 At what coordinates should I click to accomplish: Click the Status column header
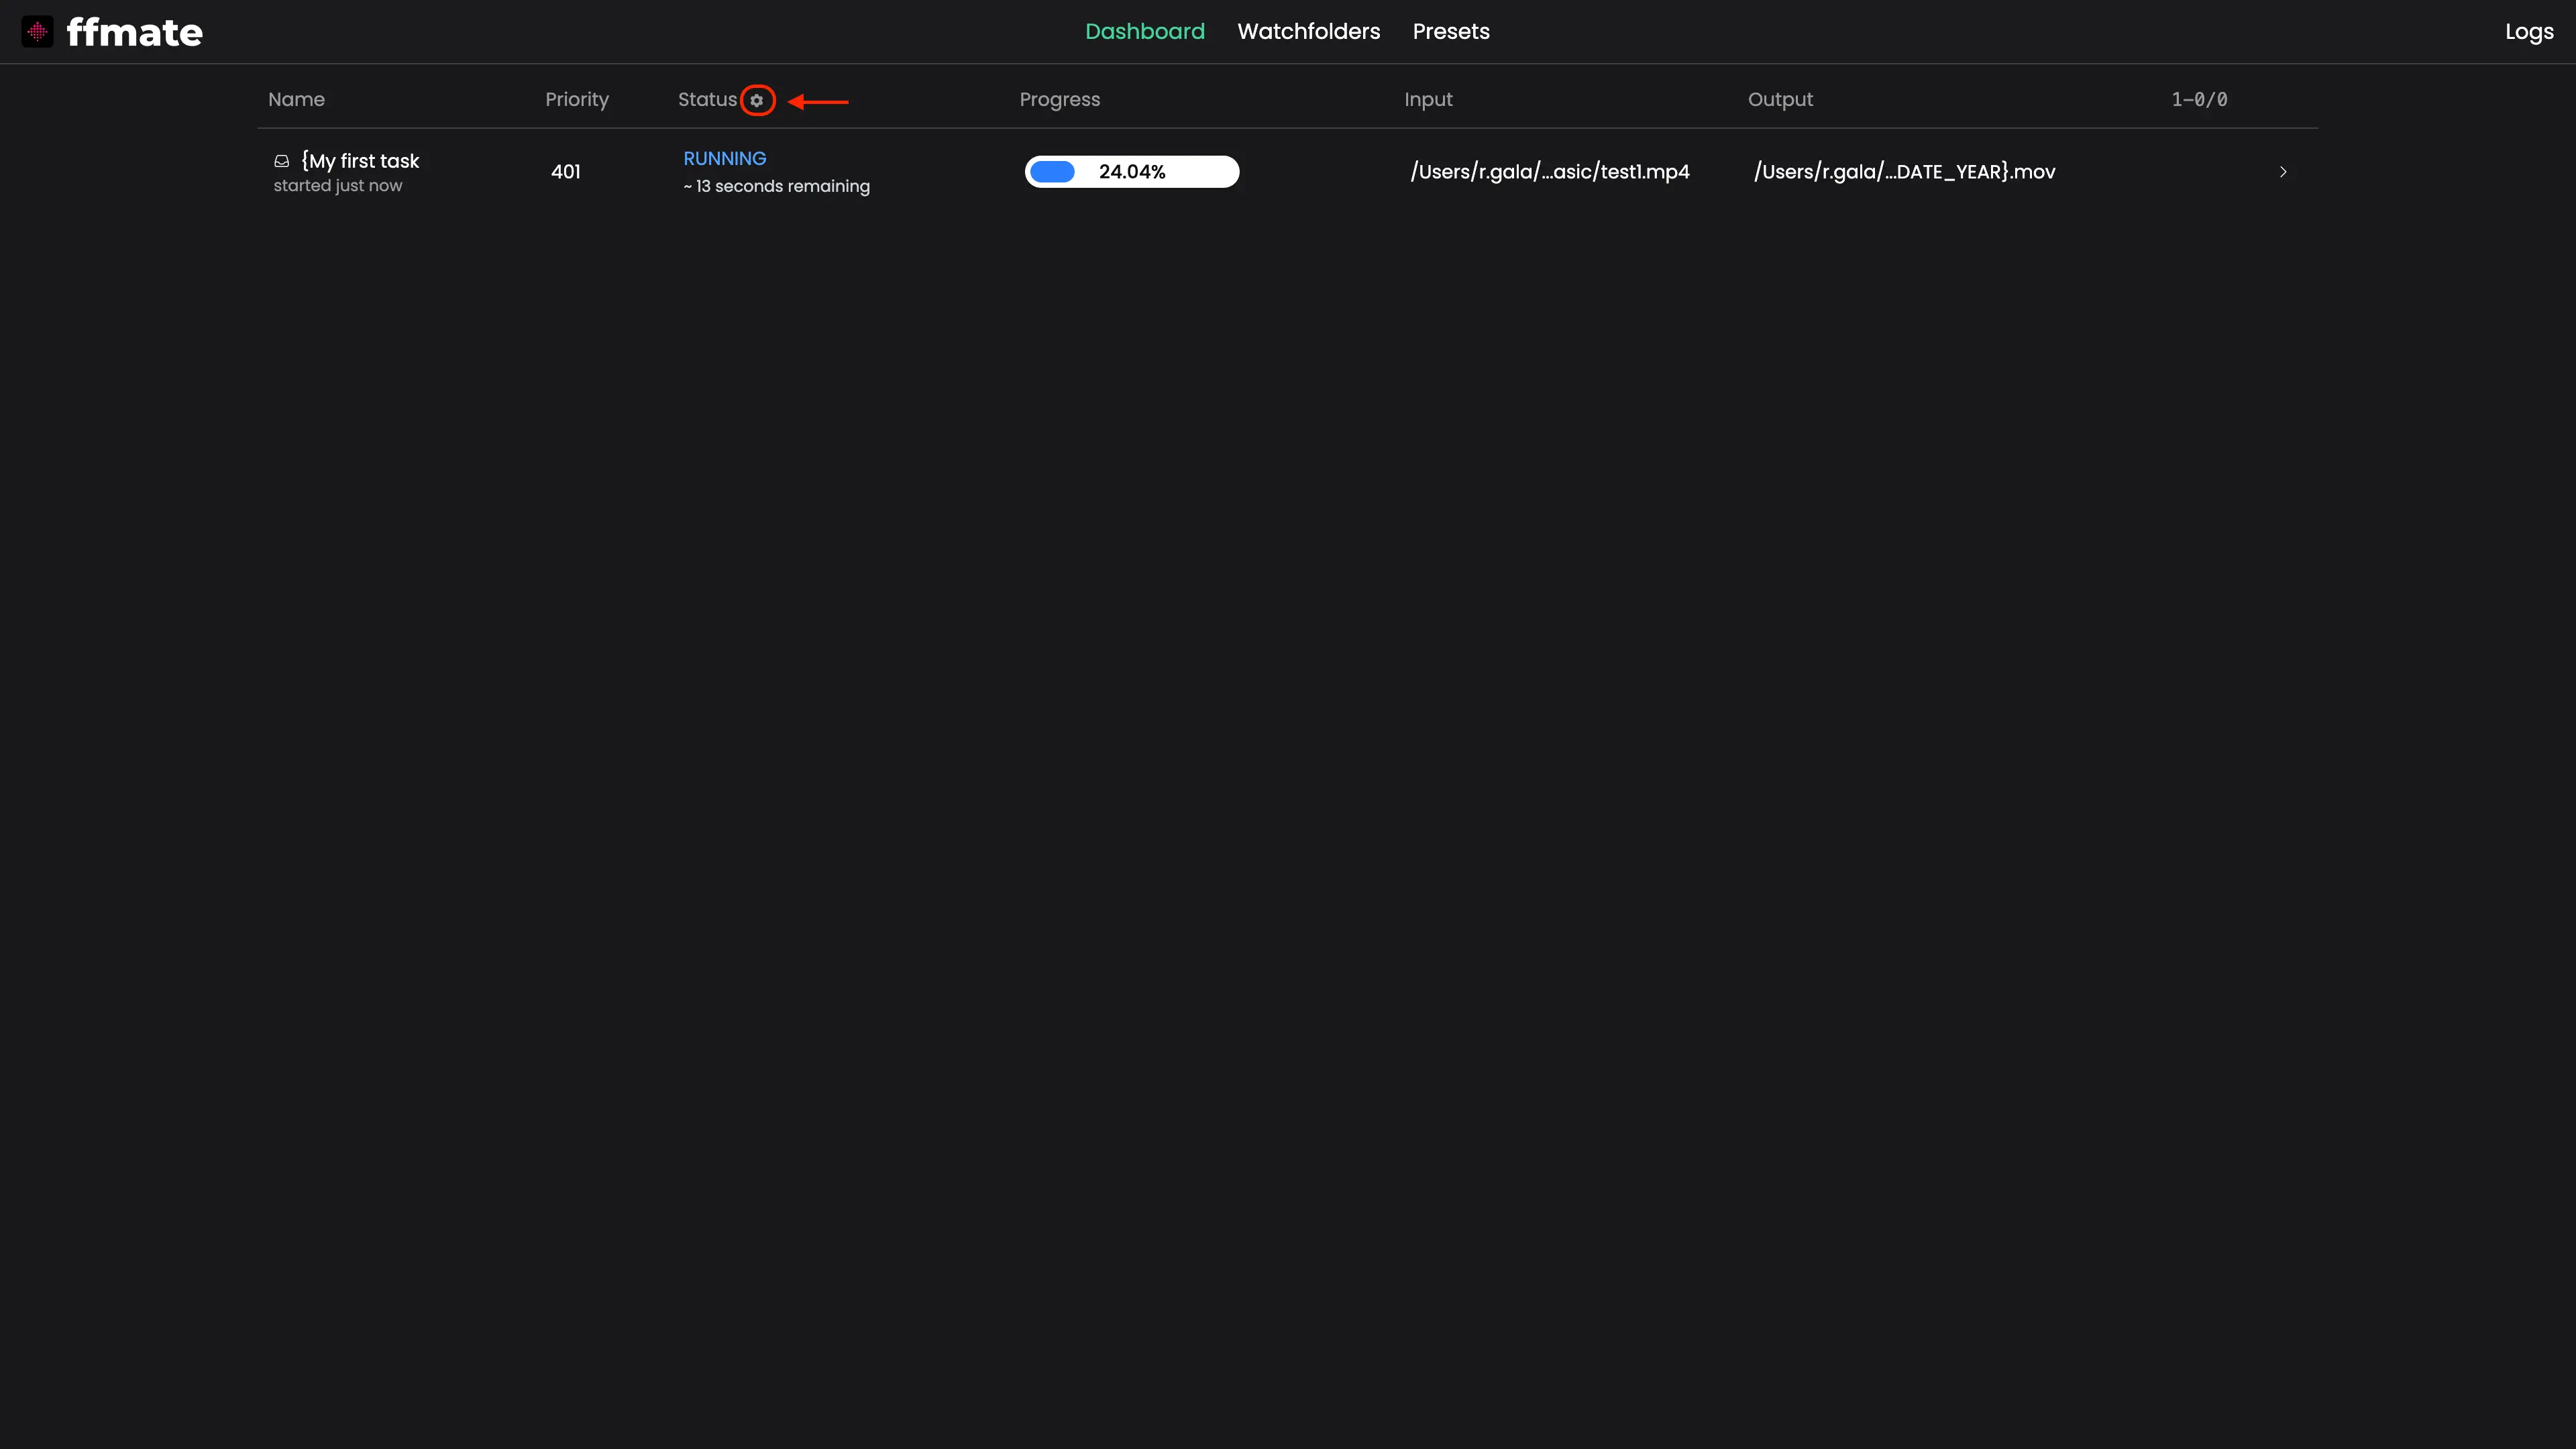tap(707, 100)
